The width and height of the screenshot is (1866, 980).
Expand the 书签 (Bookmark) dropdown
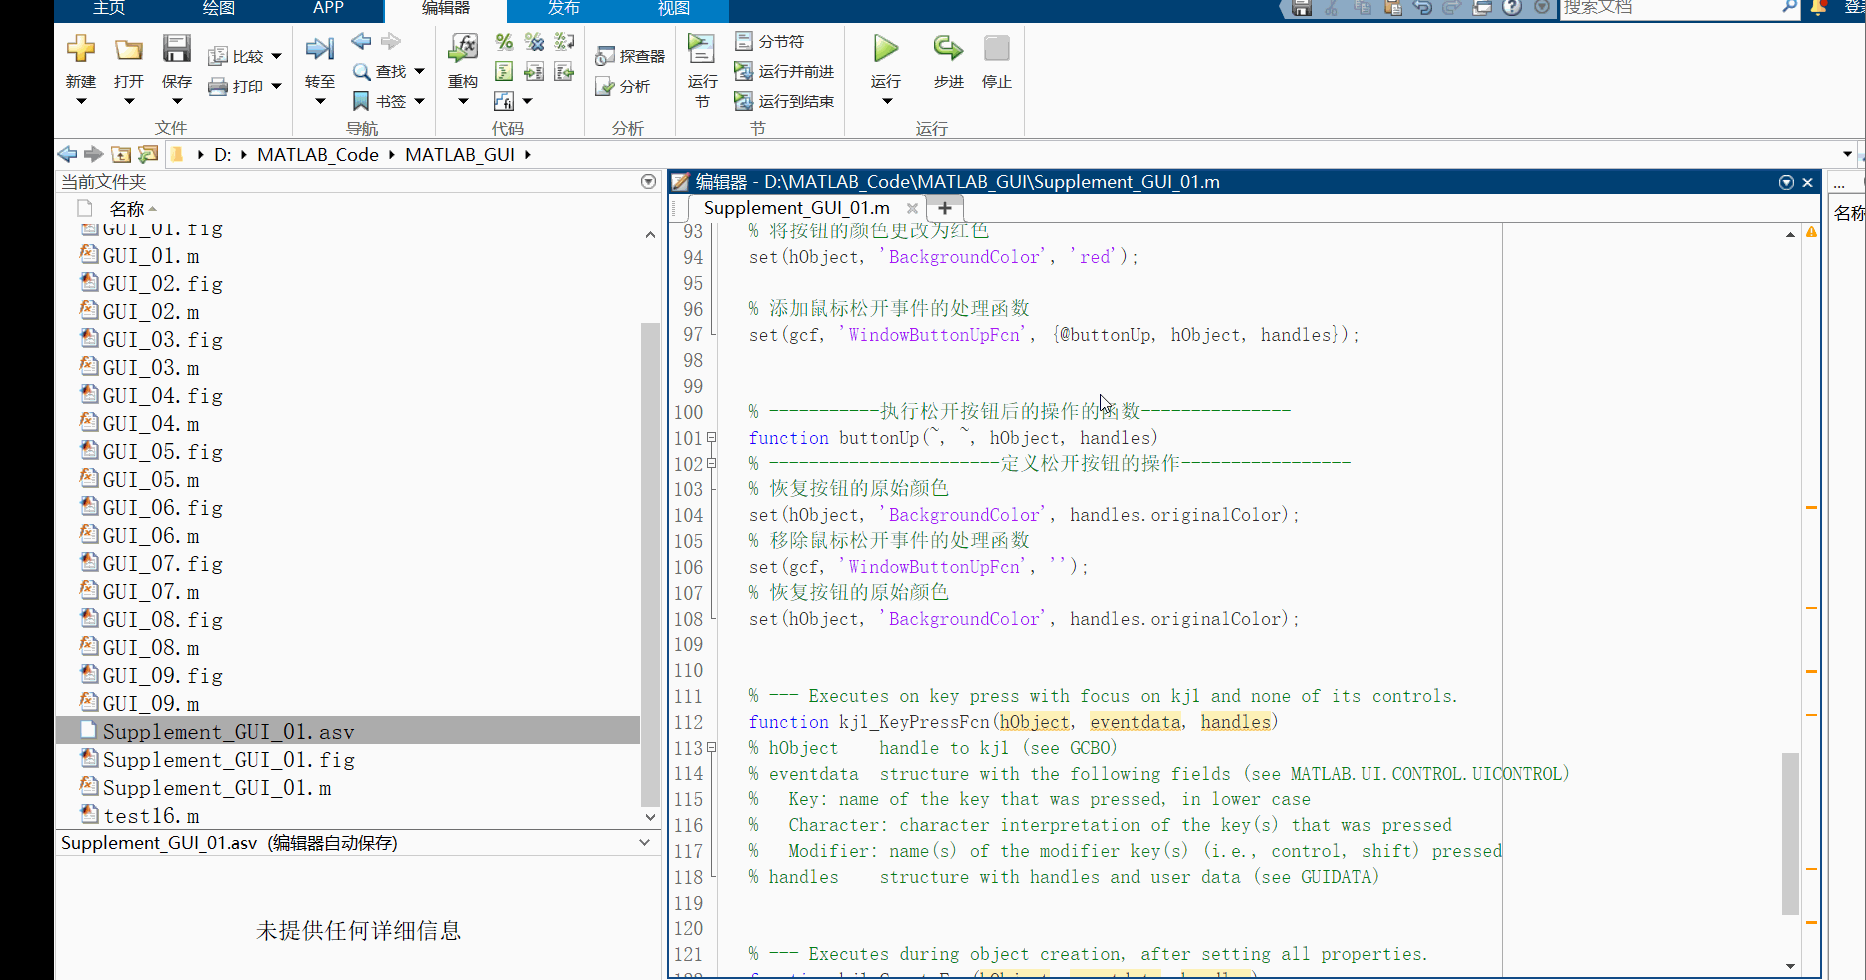(x=419, y=100)
